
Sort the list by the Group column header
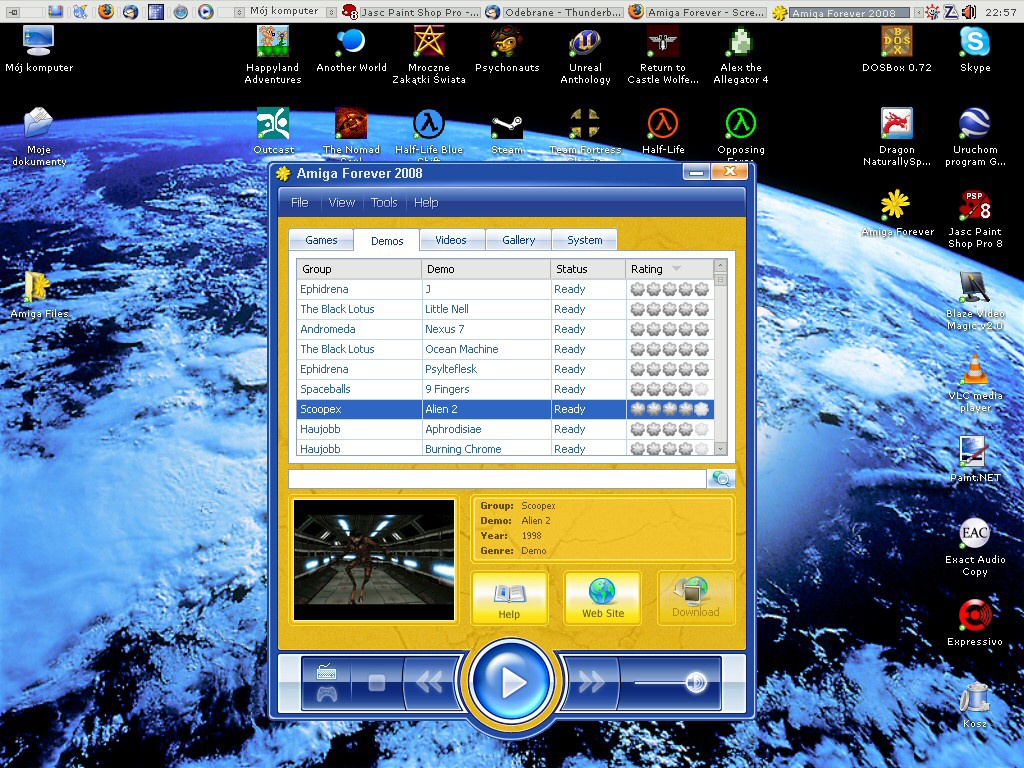(x=359, y=269)
